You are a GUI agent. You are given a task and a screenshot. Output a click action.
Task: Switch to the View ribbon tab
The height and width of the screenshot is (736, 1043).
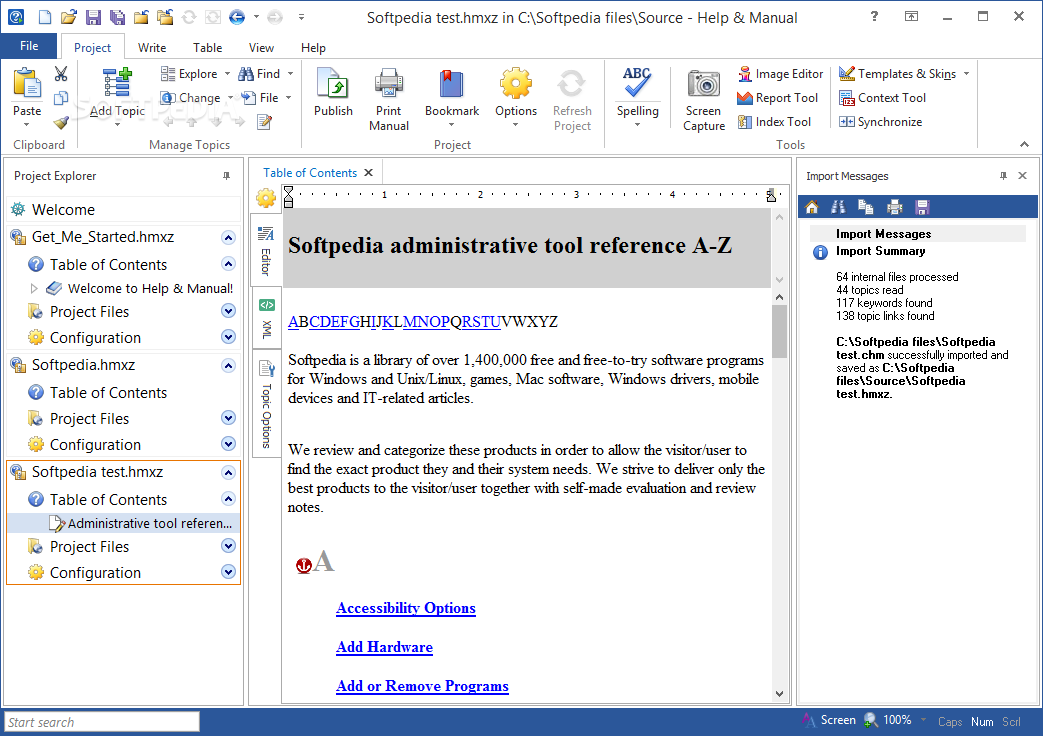261,48
